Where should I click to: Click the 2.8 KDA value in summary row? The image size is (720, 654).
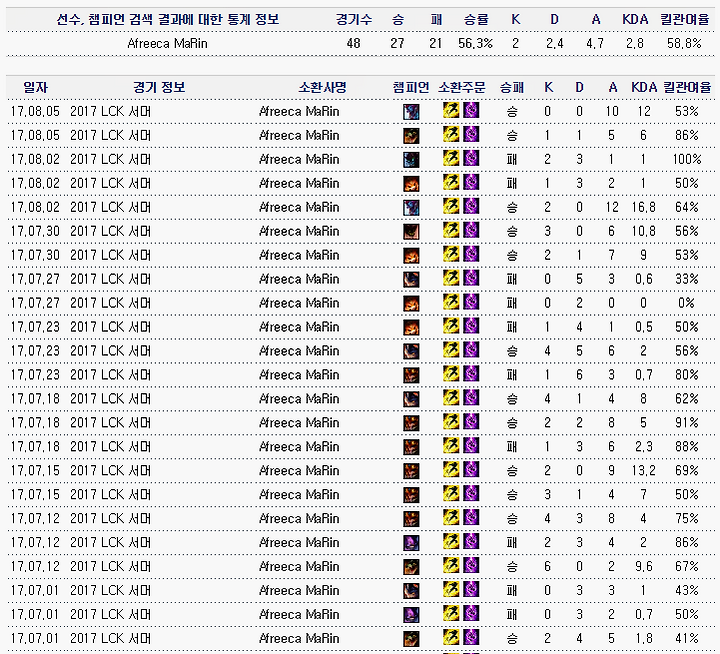pyautogui.click(x=635, y=44)
